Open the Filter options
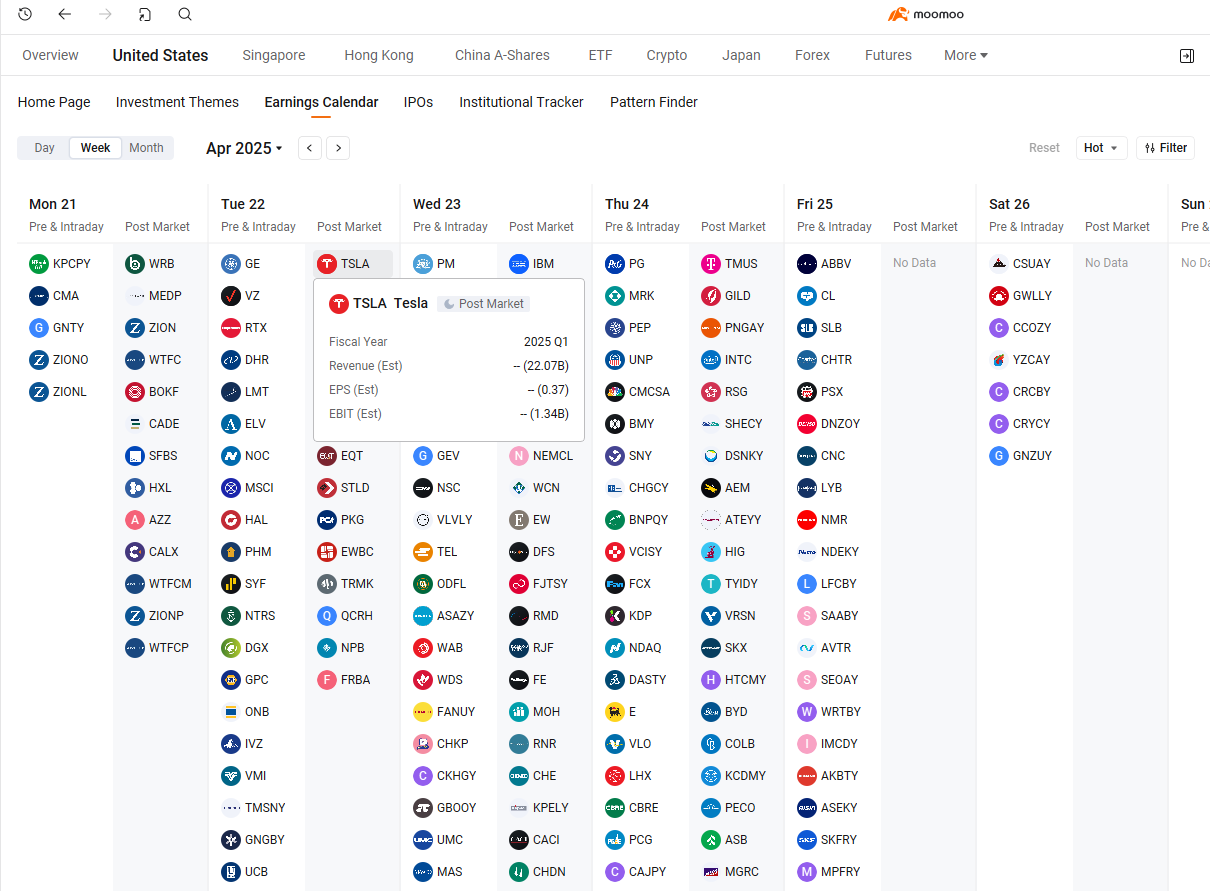Viewport: 1210px width, 891px height. (1165, 148)
